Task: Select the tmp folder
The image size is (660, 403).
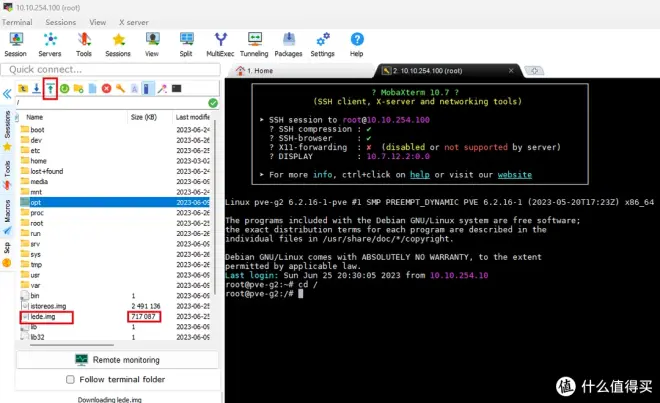Action: coord(114,264)
